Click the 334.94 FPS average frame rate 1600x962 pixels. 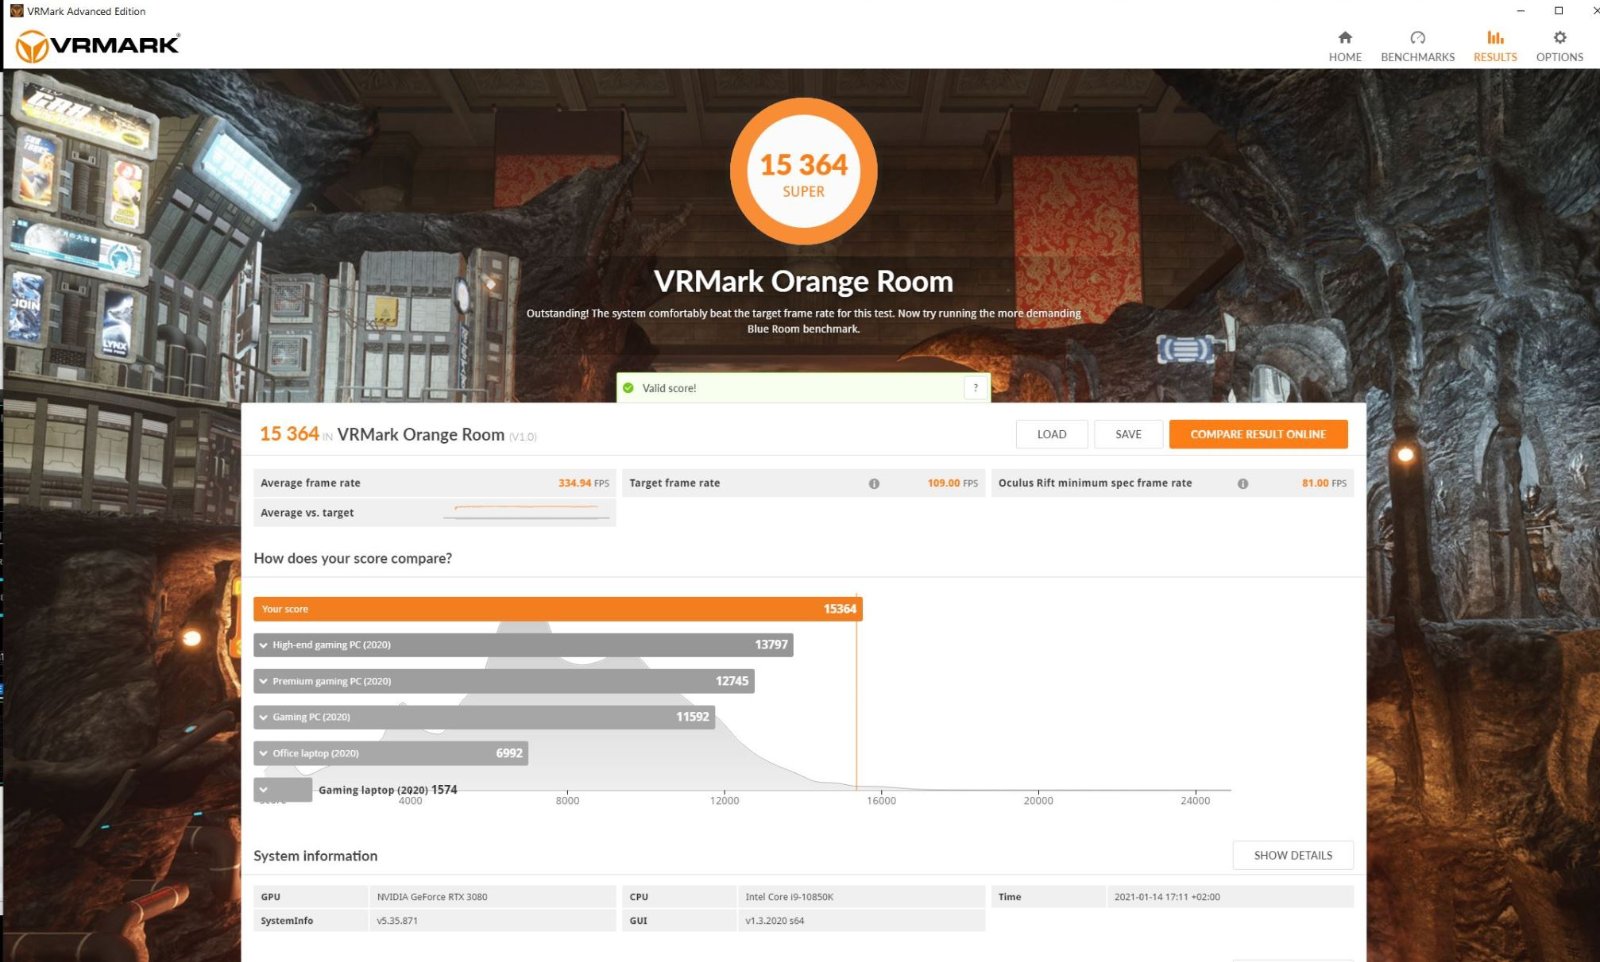click(584, 483)
